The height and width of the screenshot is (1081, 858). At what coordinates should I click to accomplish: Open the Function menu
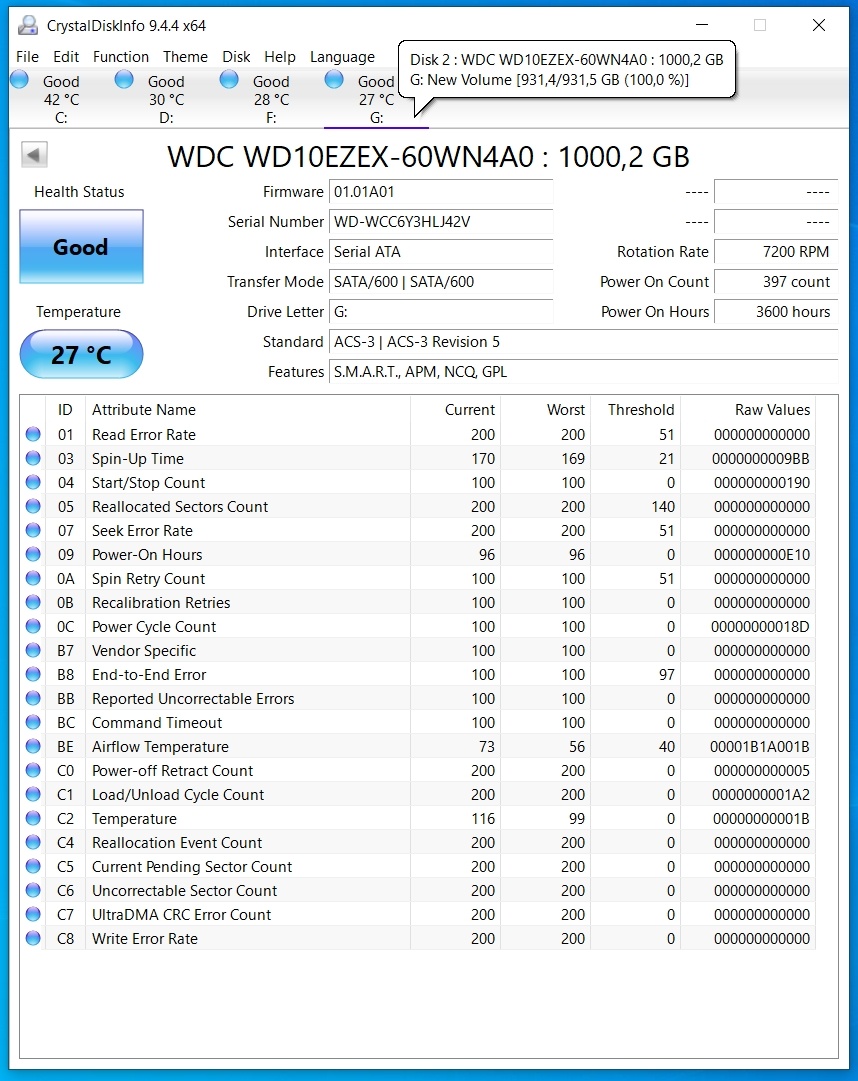pos(120,57)
